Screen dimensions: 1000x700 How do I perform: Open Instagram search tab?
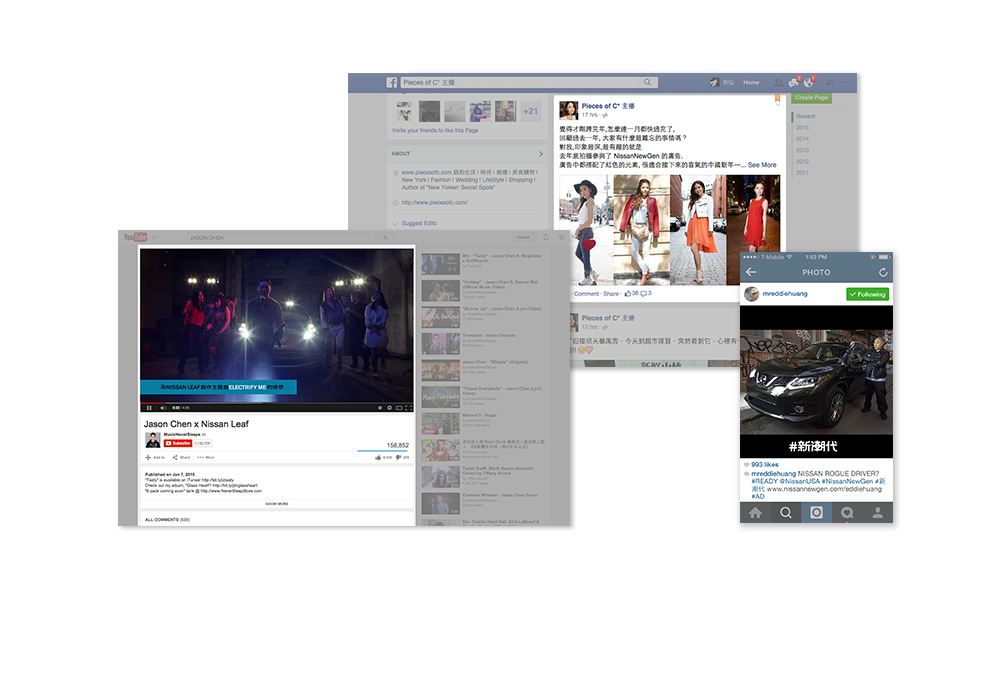tap(786, 513)
